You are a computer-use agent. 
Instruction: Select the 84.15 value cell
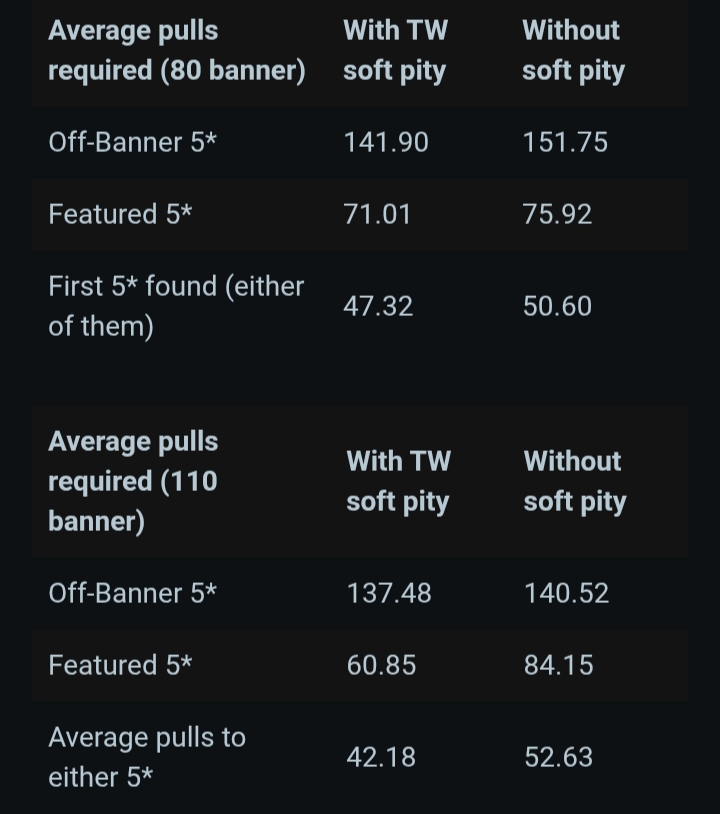(558, 665)
